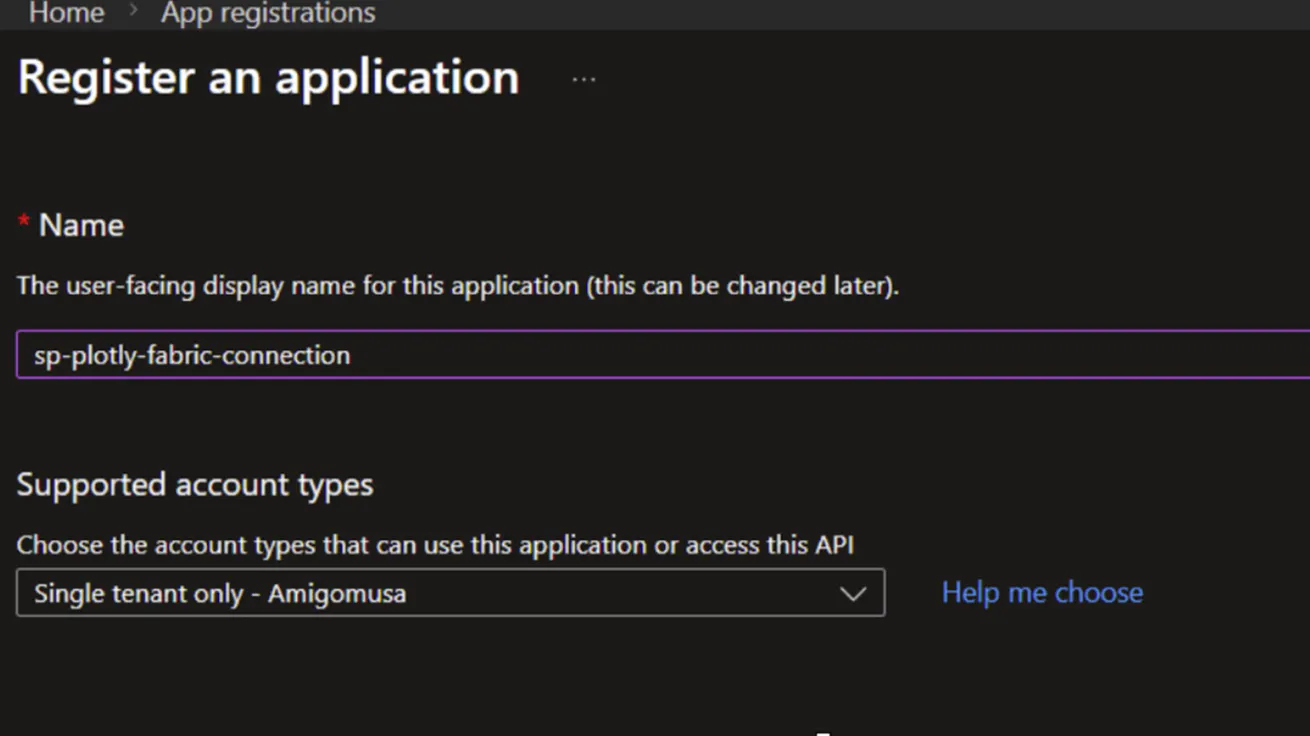The height and width of the screenshot is (736, 1310).
Task: Click the Help me choose link
Action: [x=1042, y=592]
